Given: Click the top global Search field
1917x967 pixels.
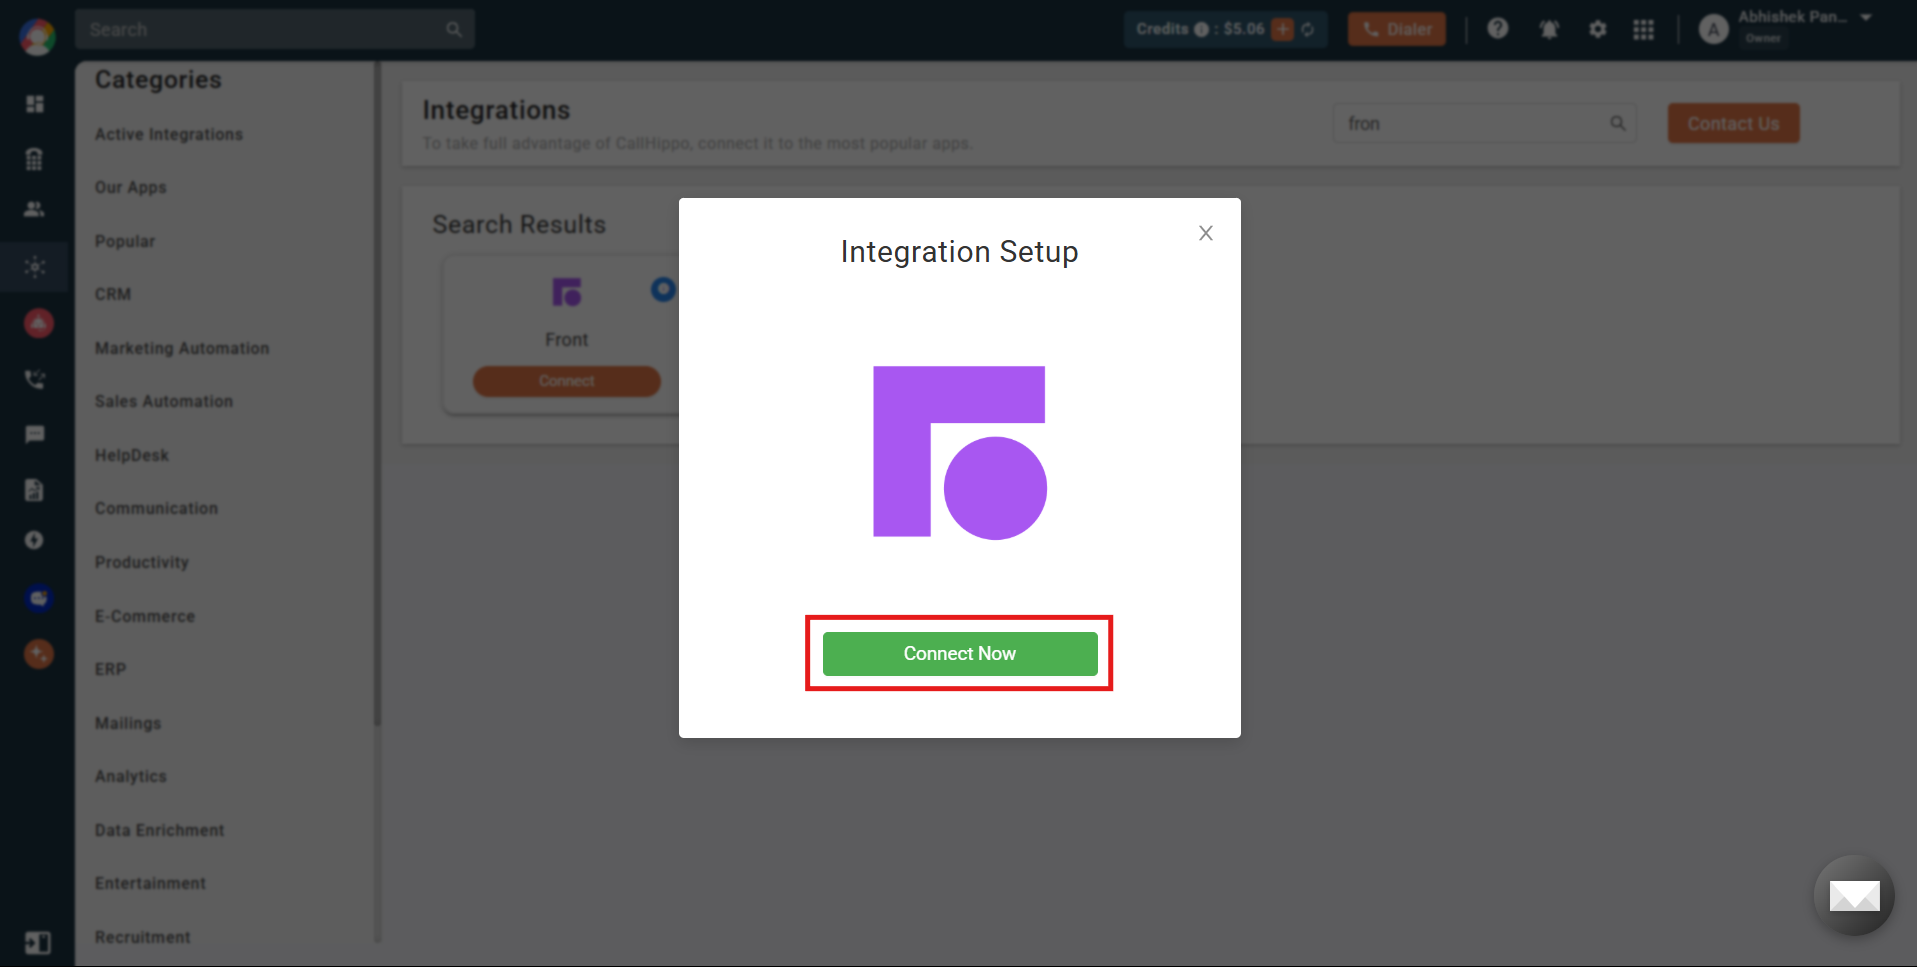Looking at the screenshot, I should (x=274, y=29).
